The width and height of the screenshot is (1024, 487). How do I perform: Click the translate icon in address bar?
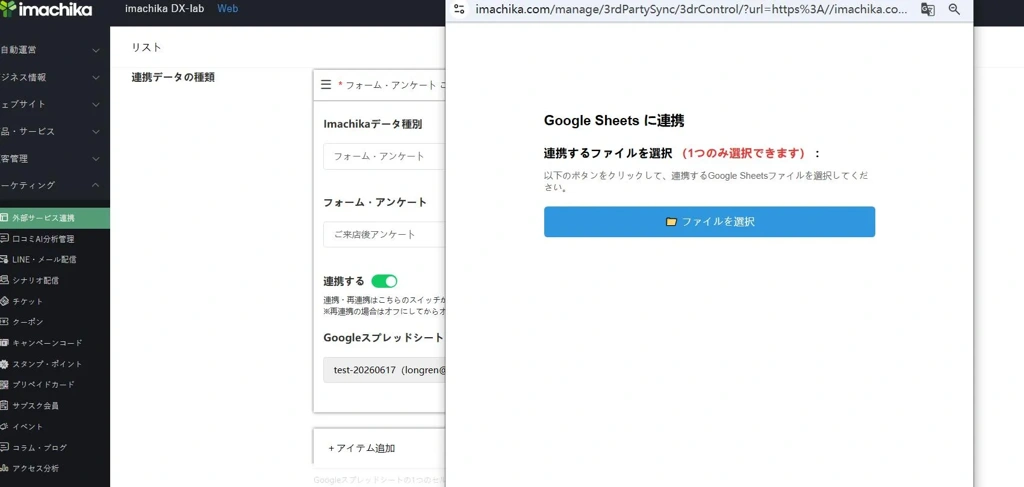(927, 9)
